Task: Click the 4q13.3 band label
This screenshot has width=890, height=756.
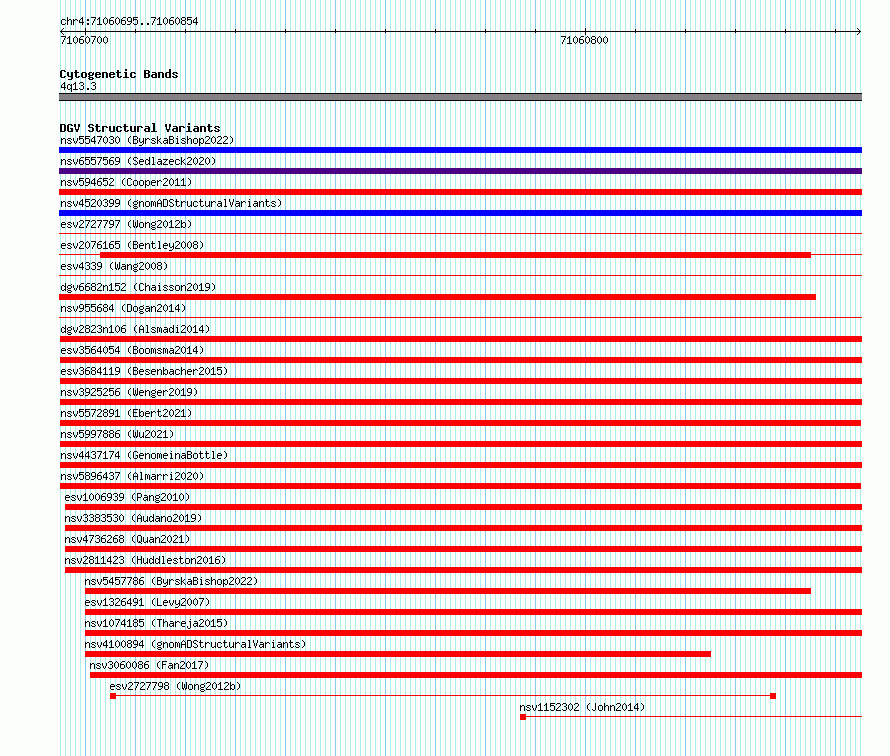Action: 78,86
